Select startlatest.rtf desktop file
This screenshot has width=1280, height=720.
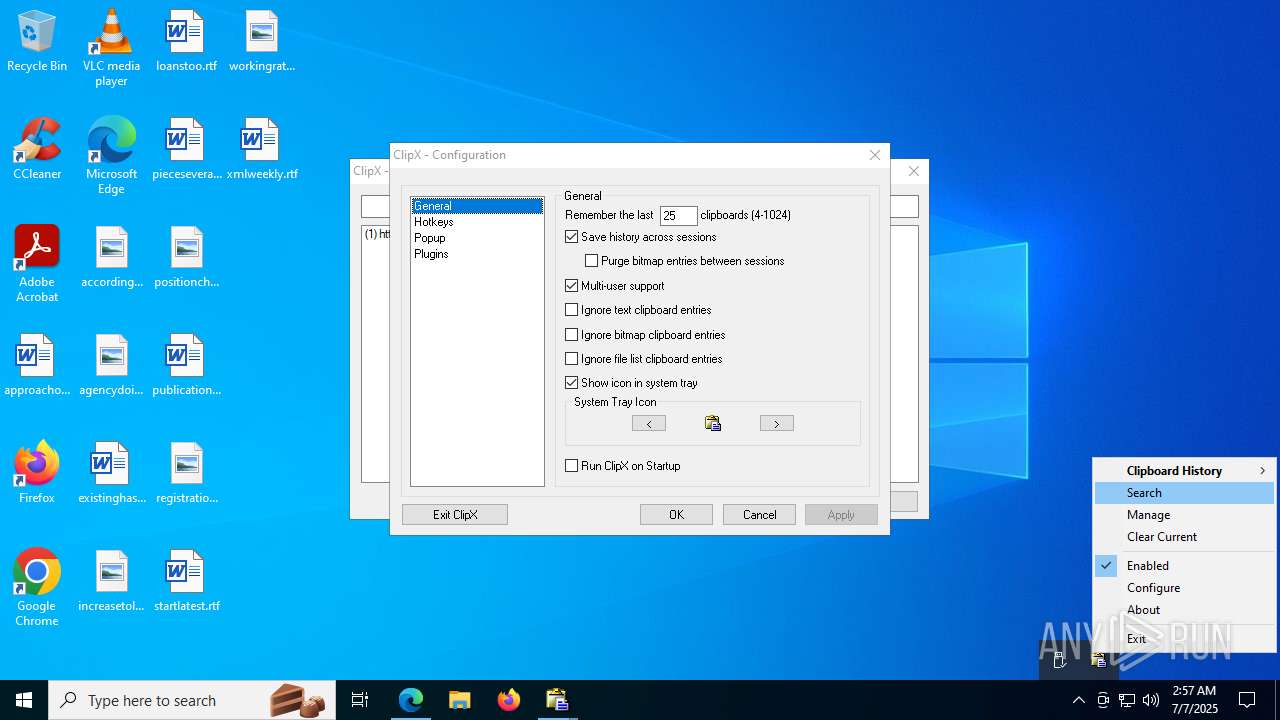186,582
